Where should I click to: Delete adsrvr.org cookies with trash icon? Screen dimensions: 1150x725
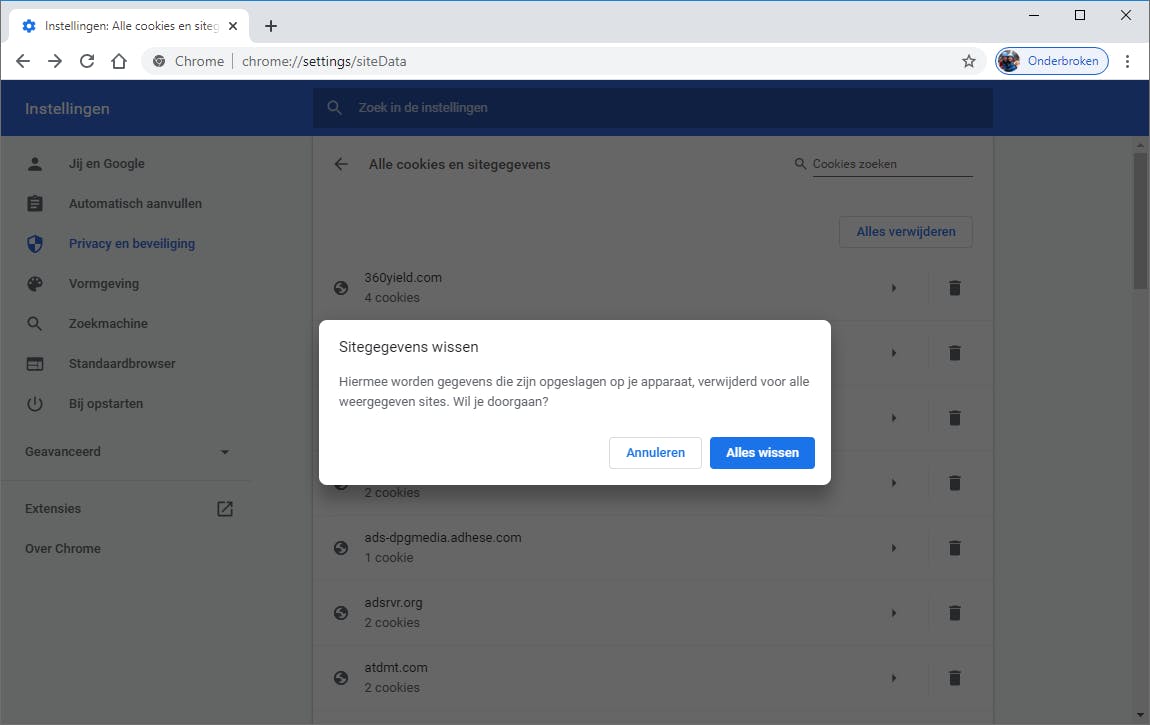[x=954, y=613]
